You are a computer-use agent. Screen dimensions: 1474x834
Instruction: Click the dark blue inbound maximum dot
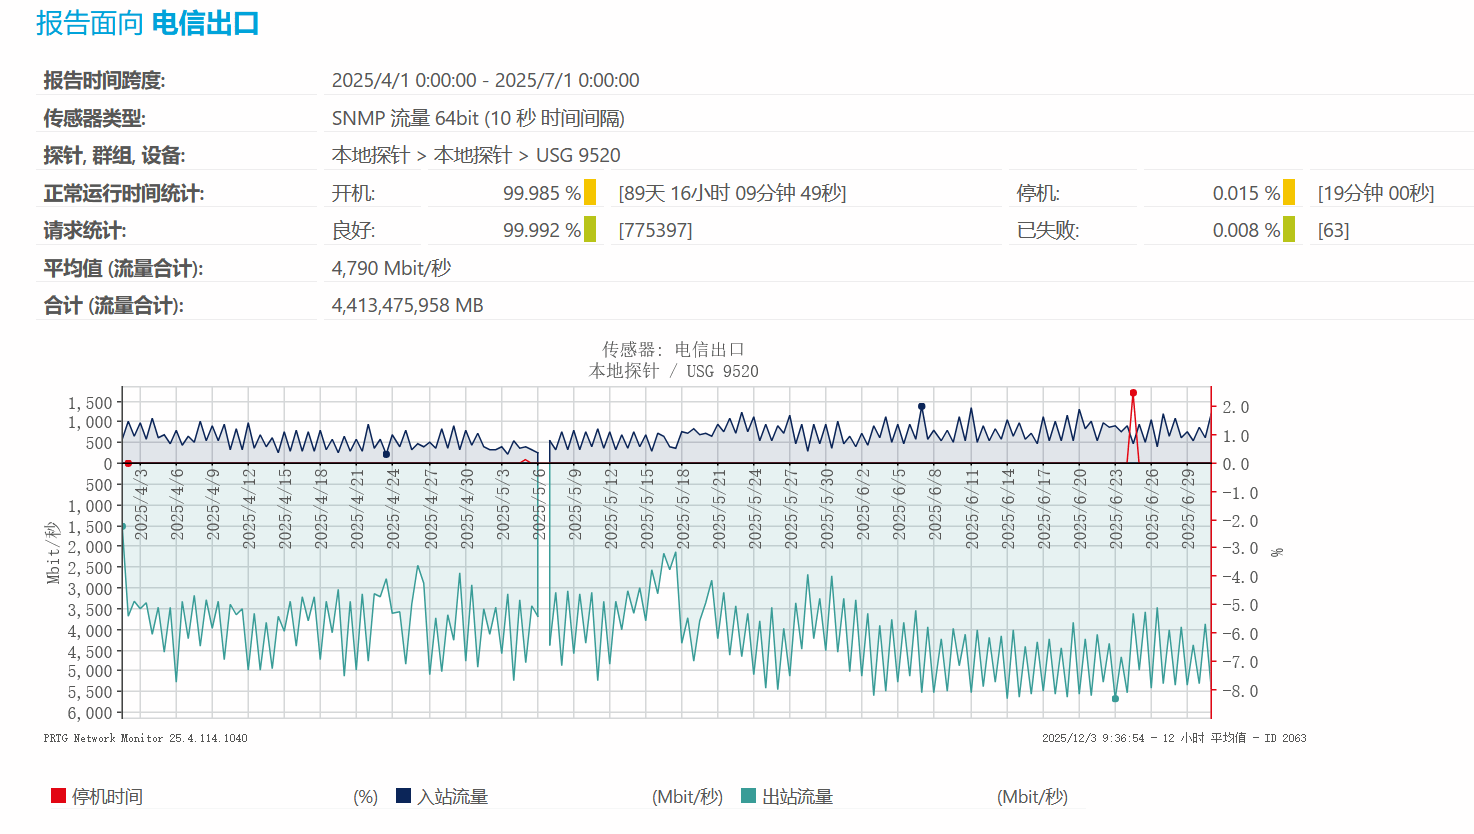point(922,407)
